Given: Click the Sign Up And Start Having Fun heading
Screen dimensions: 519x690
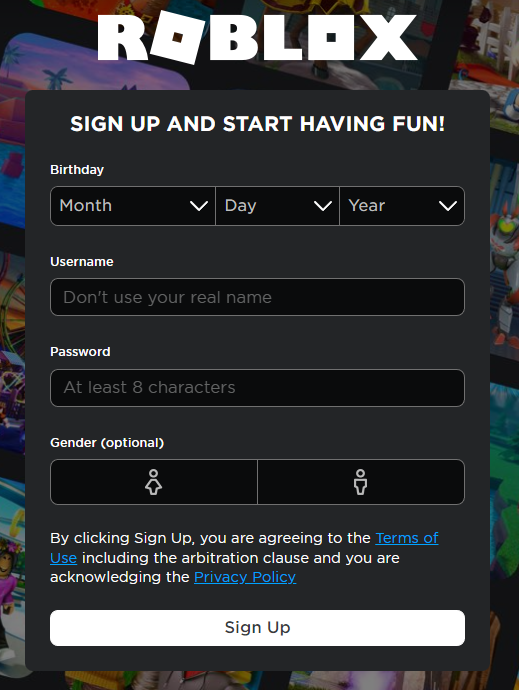Looking at the screenshot, I should pos(258,124).
